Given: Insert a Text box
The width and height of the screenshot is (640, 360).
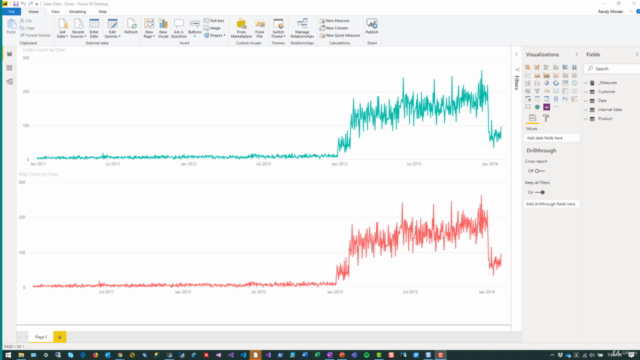Looking at the screenshot, I should 214,20.
